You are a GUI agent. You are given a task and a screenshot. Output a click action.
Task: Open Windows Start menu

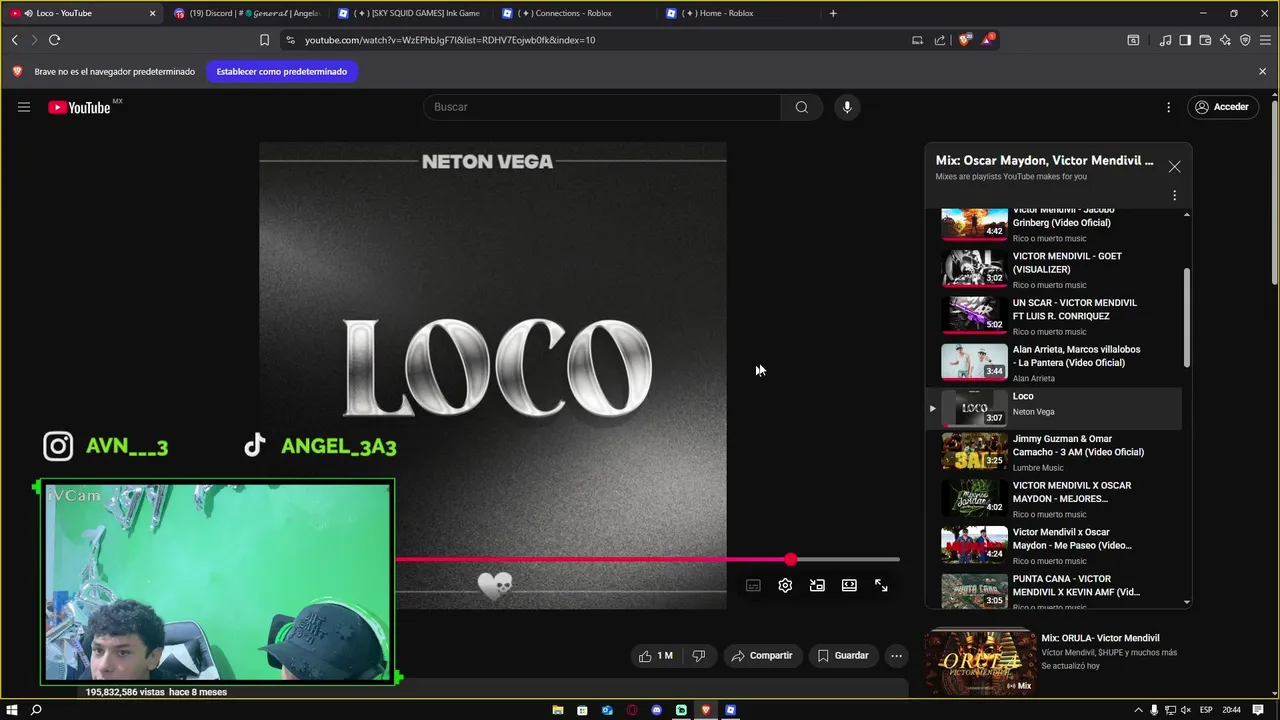click(x=12, y=710)
